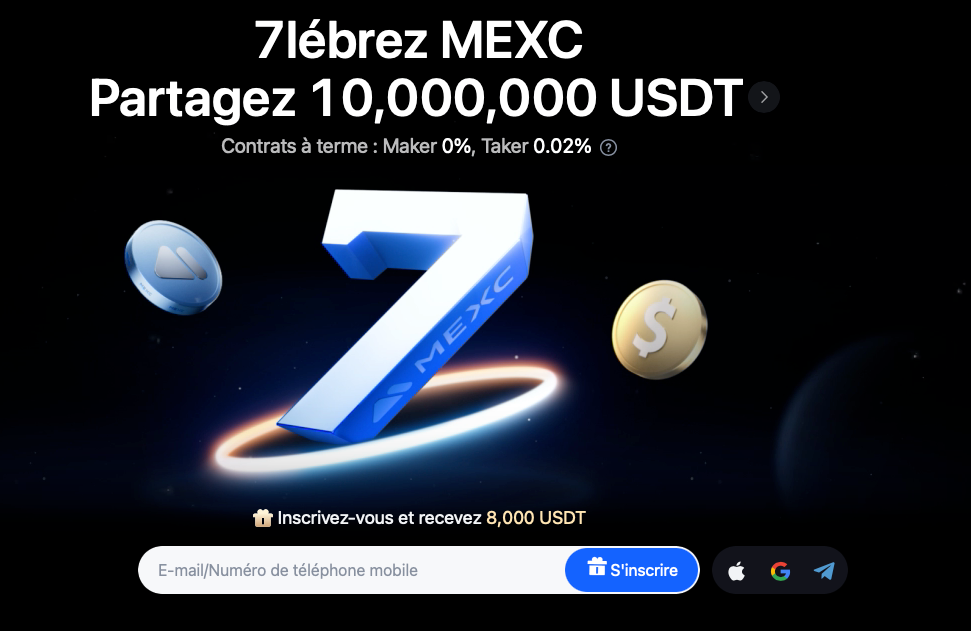Choose the Telegram paper-plane sign-up icon
971x631 pixels.
pyautogui.click(x=824, y=570)
